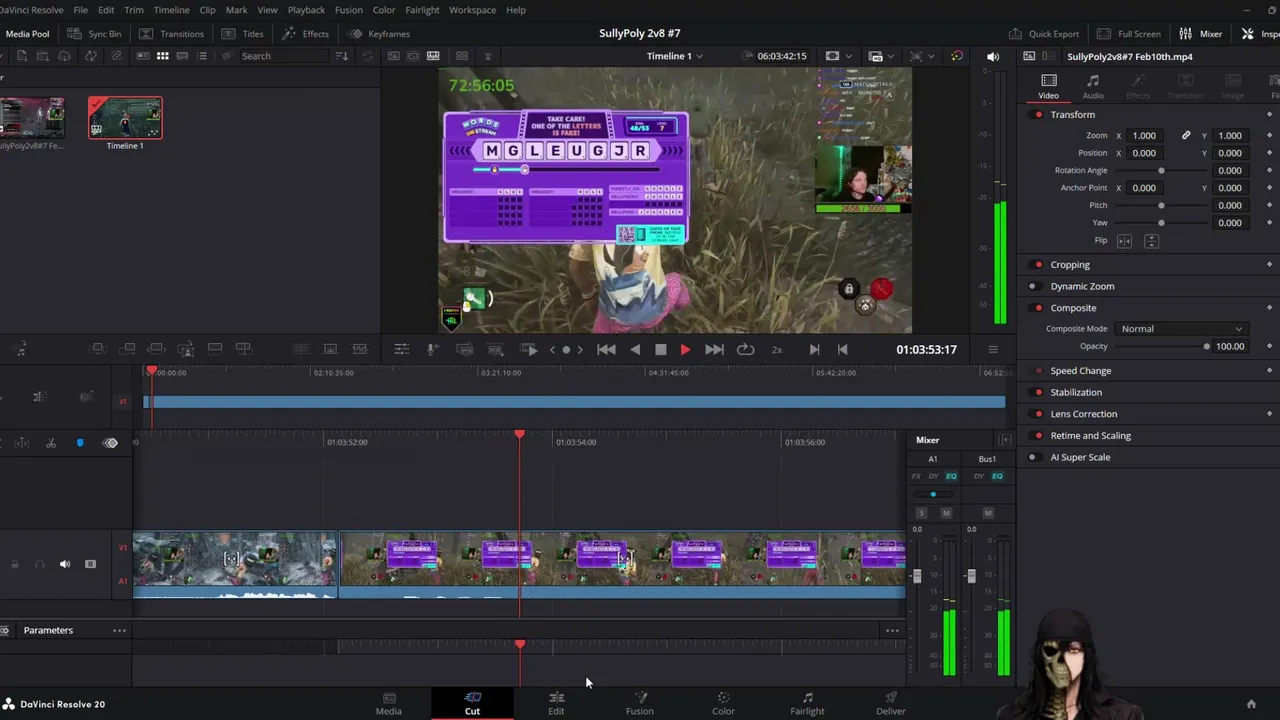This screenshot has height=720, width=1280.
Task: Toggle zoom link chain icon
Action: (x=1186, y=135)
